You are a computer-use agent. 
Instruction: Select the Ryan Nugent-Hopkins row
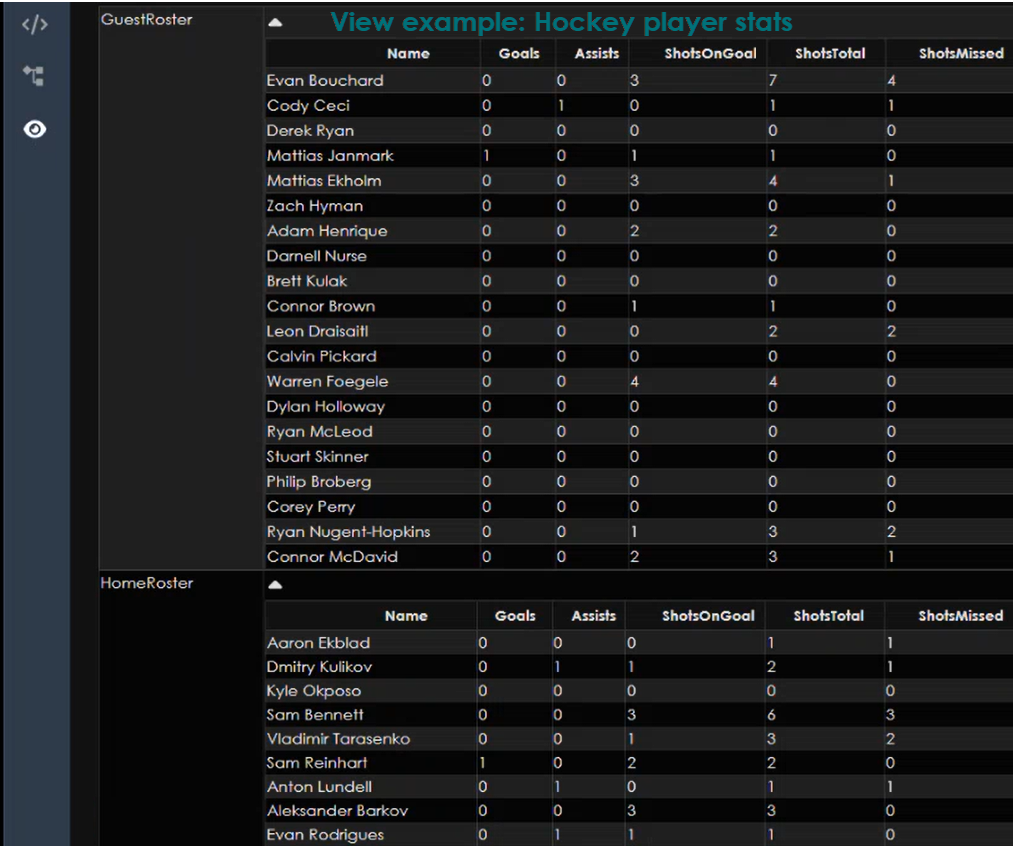pyautogui.click(x=348, y=532)
